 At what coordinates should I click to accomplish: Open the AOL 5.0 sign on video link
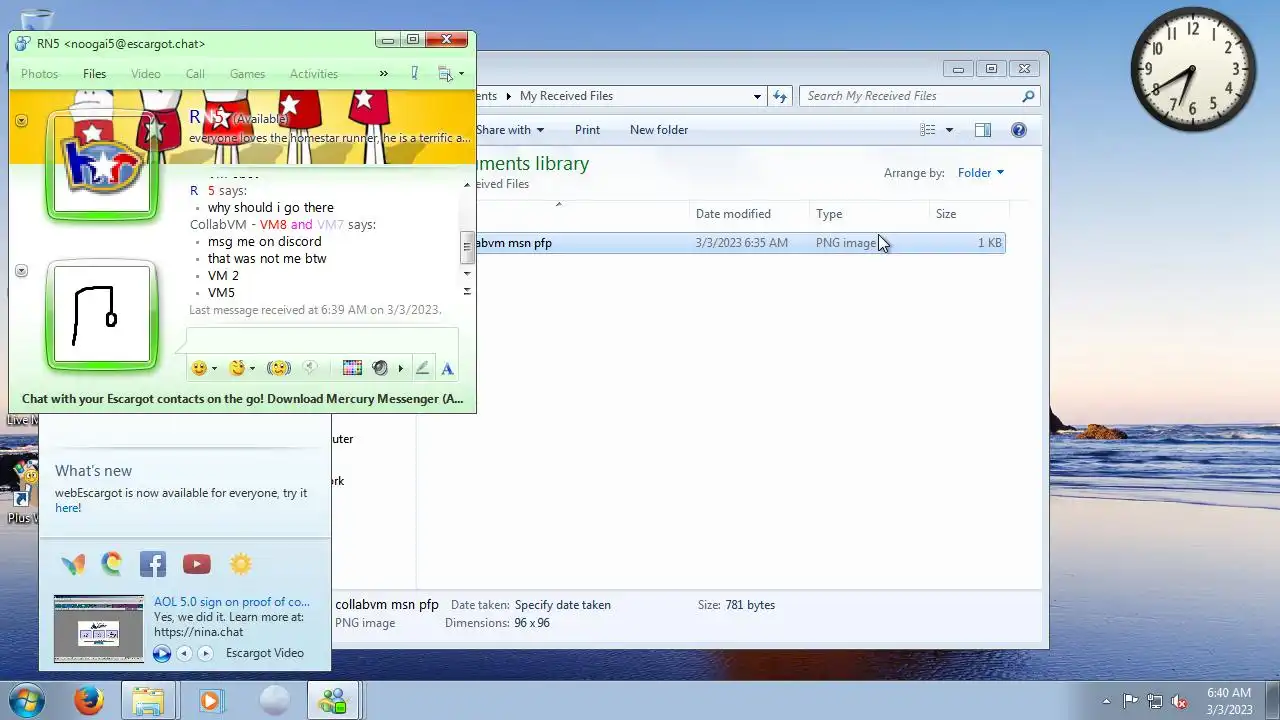pos(232,602)
